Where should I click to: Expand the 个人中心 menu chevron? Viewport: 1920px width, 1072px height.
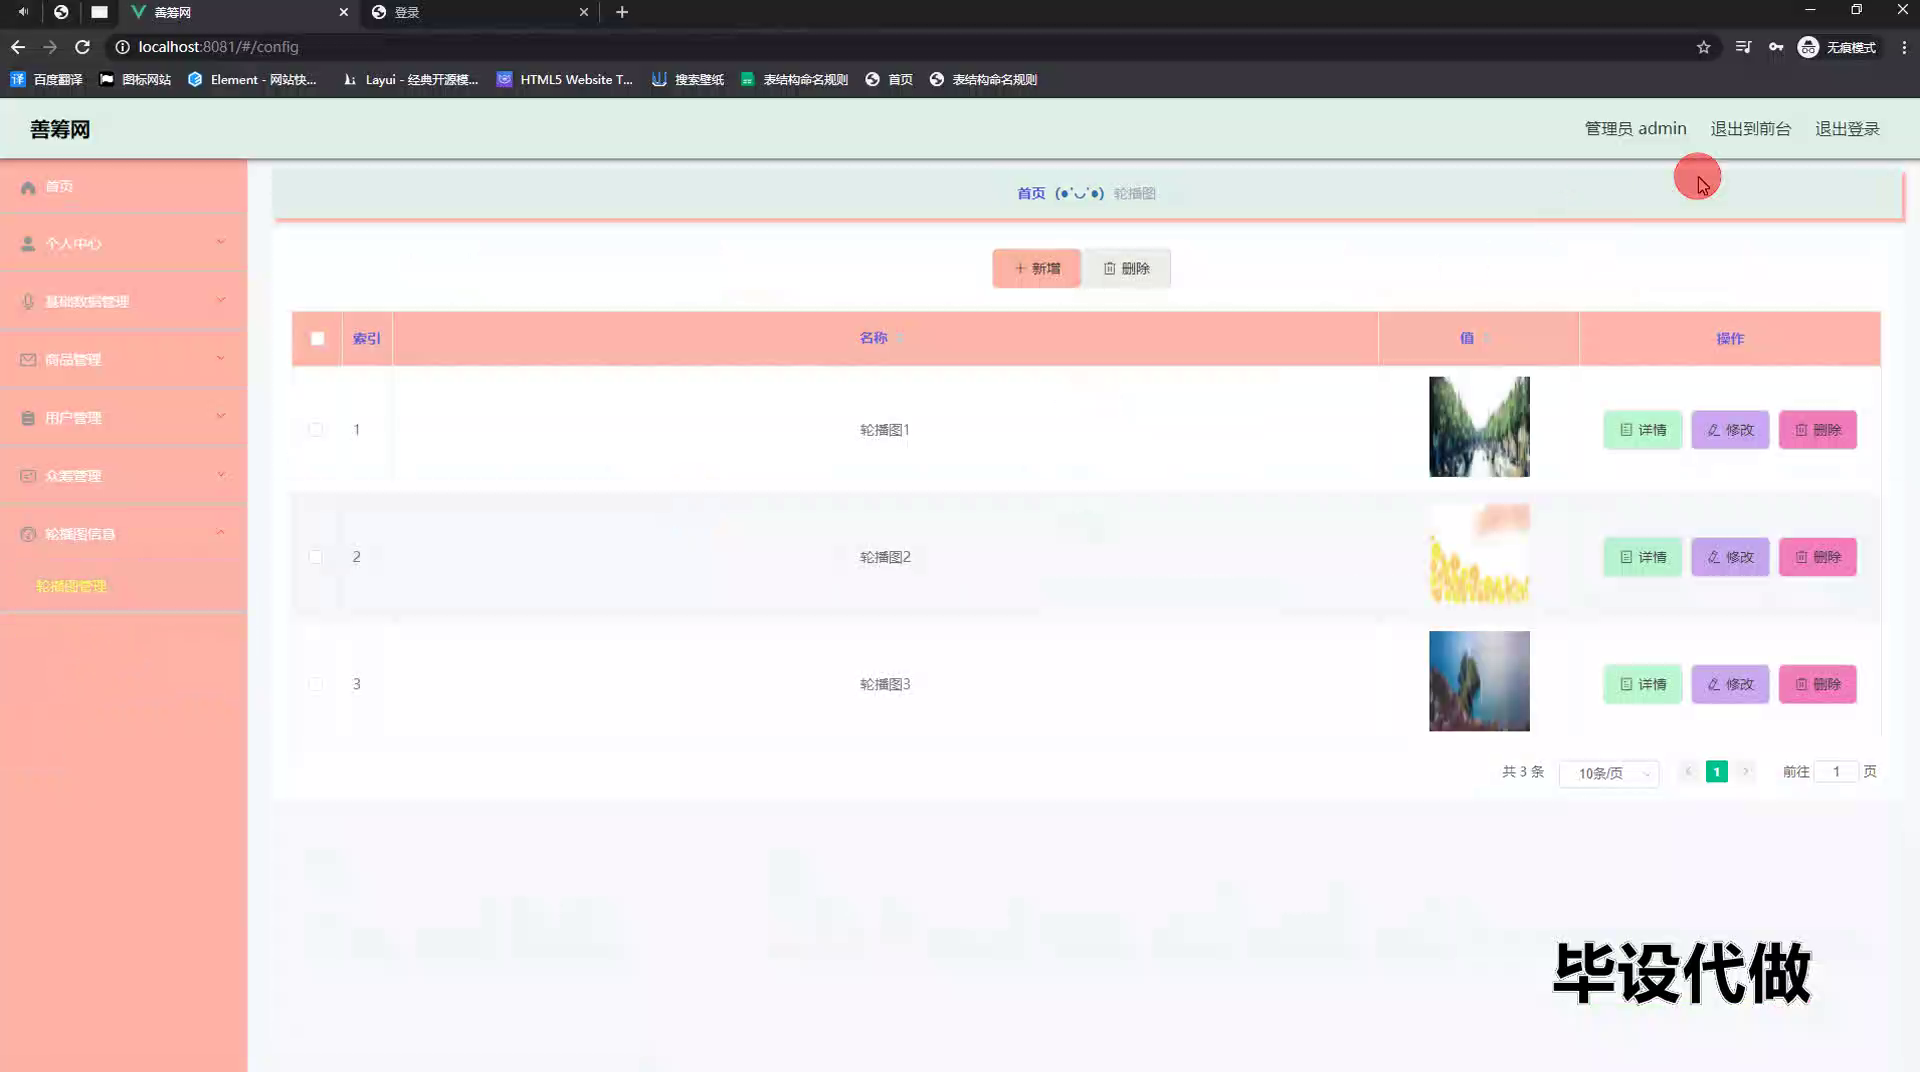221,242
